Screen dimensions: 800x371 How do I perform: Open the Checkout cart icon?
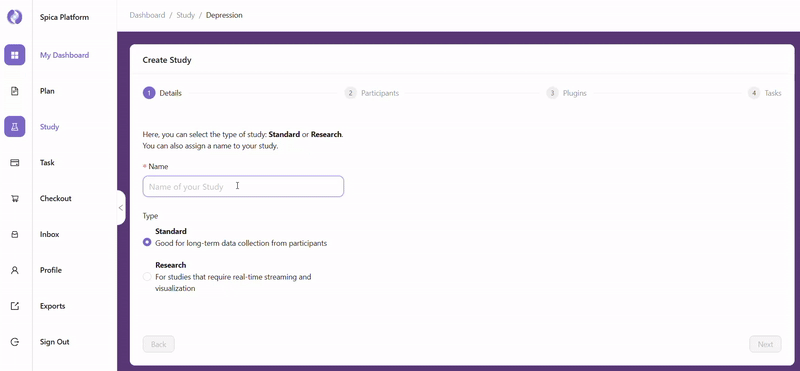tap(15, 199)
